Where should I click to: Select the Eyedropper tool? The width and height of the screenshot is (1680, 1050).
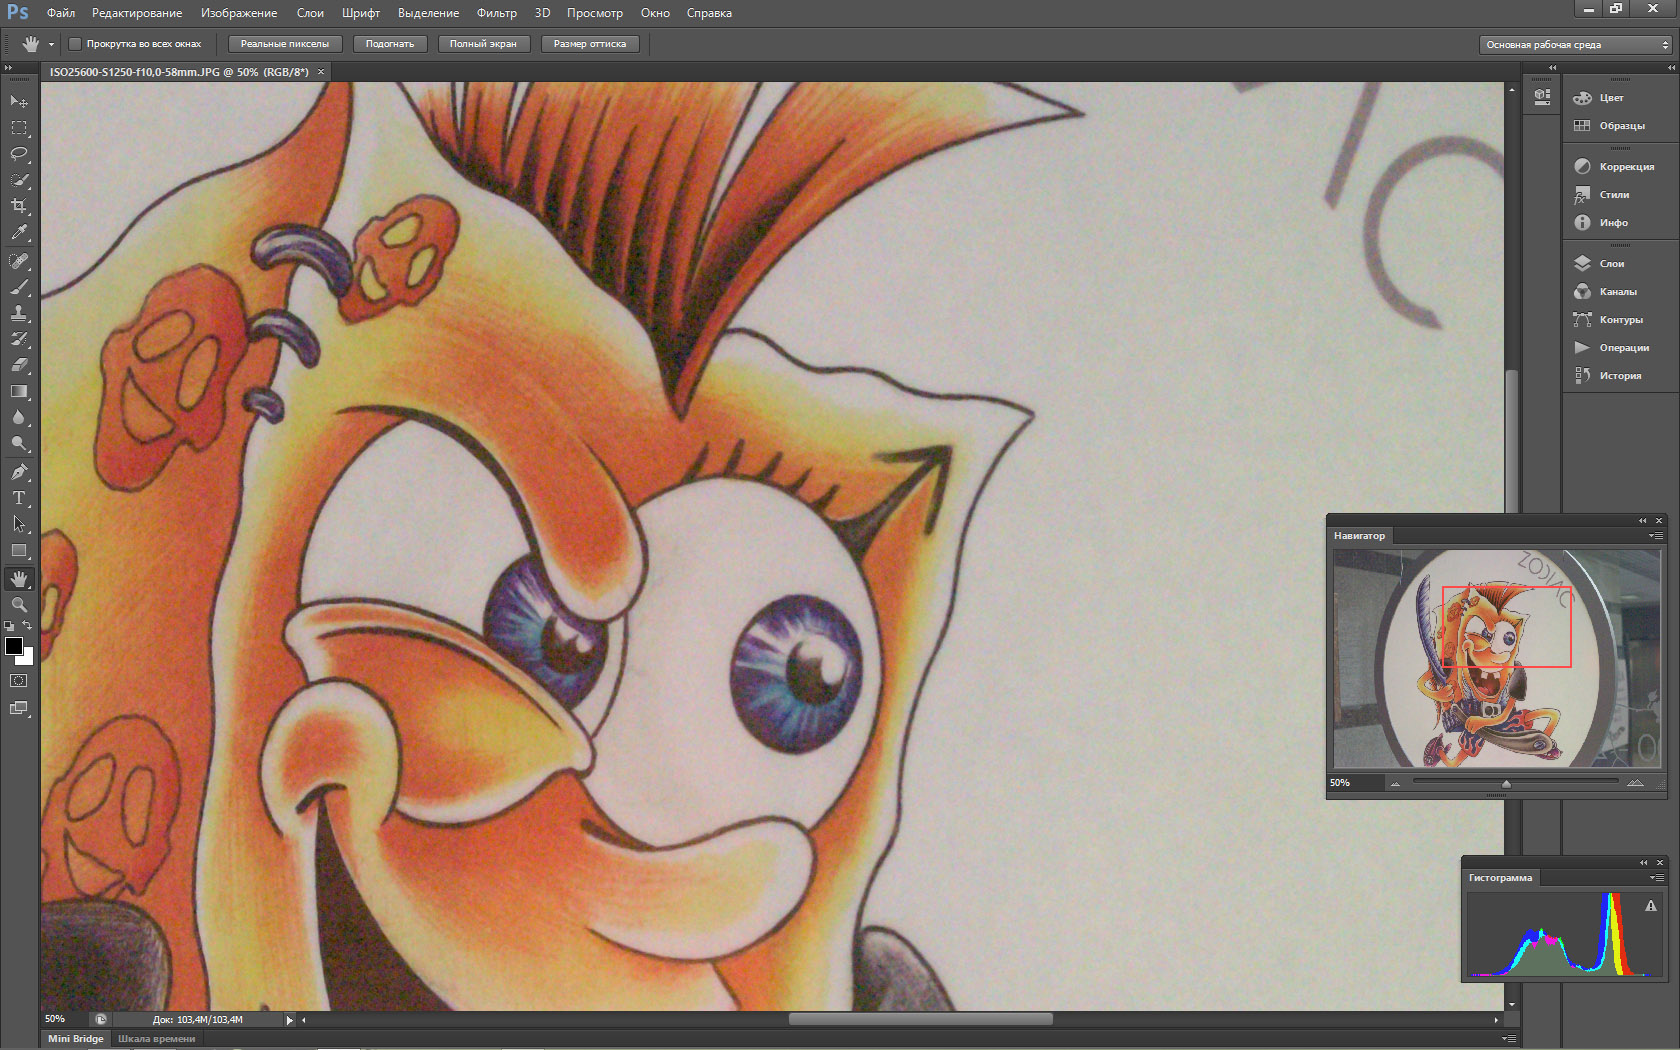(x=19, y=232)
